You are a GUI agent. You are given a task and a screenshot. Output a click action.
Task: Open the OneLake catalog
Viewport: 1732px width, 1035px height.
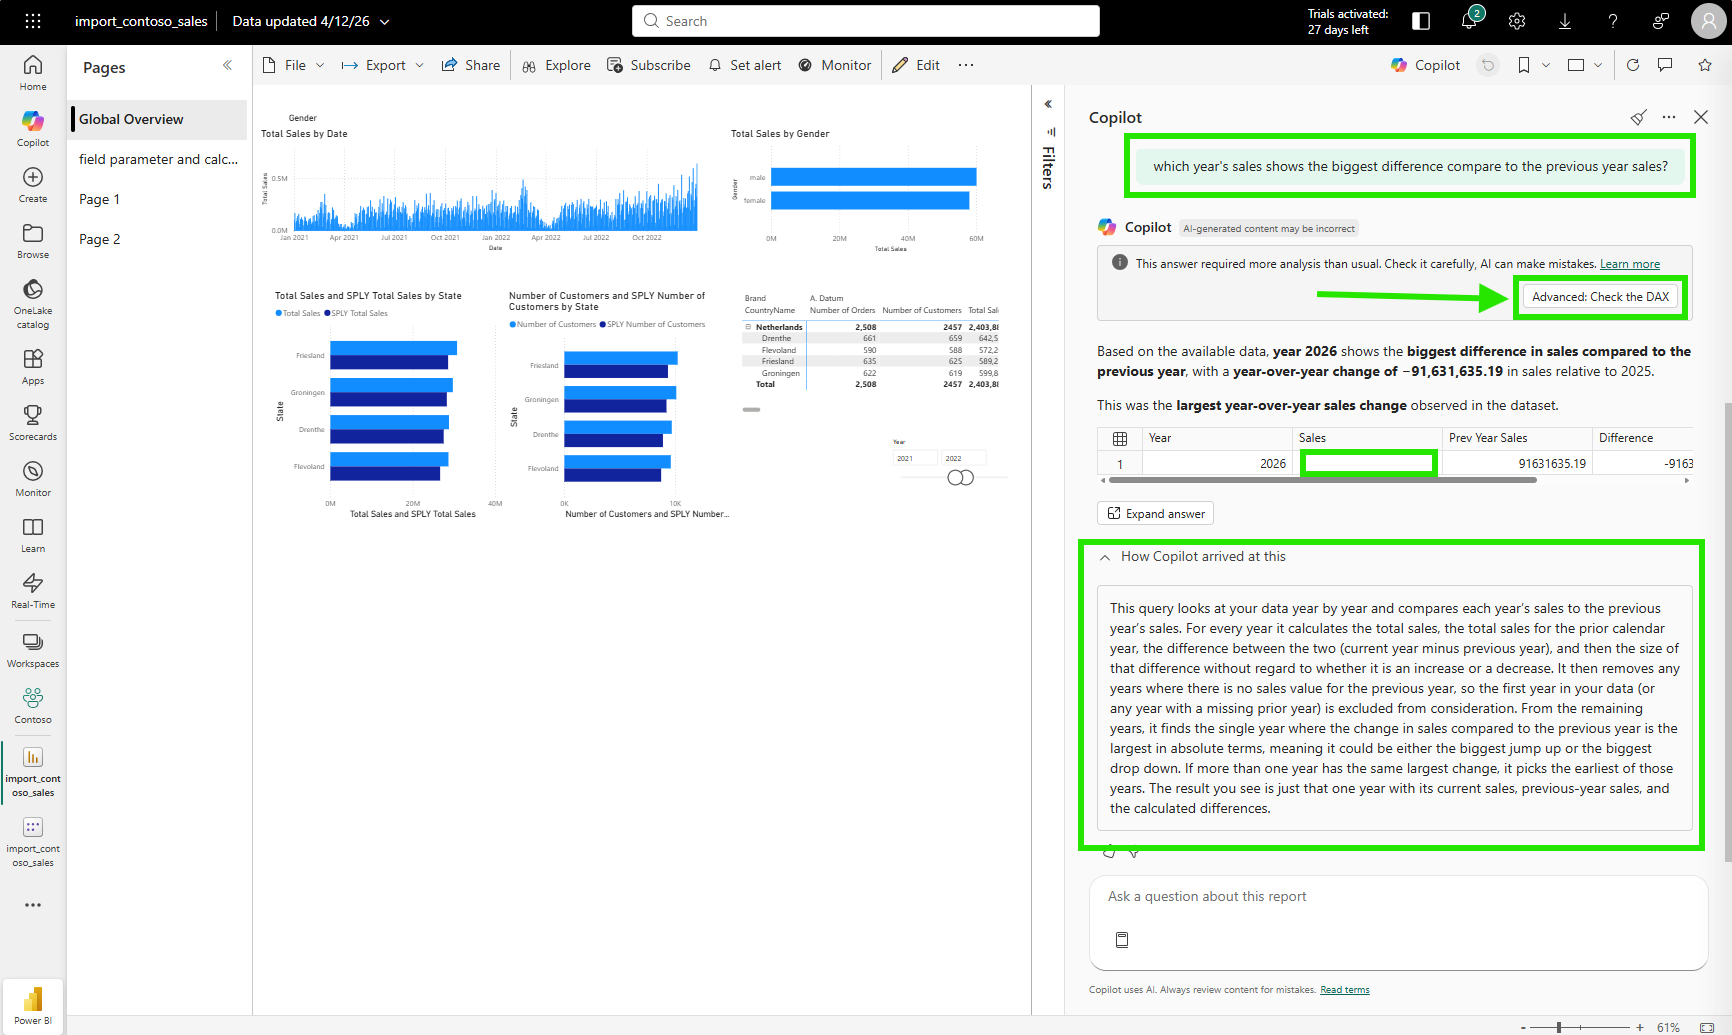tap(33, 304)
